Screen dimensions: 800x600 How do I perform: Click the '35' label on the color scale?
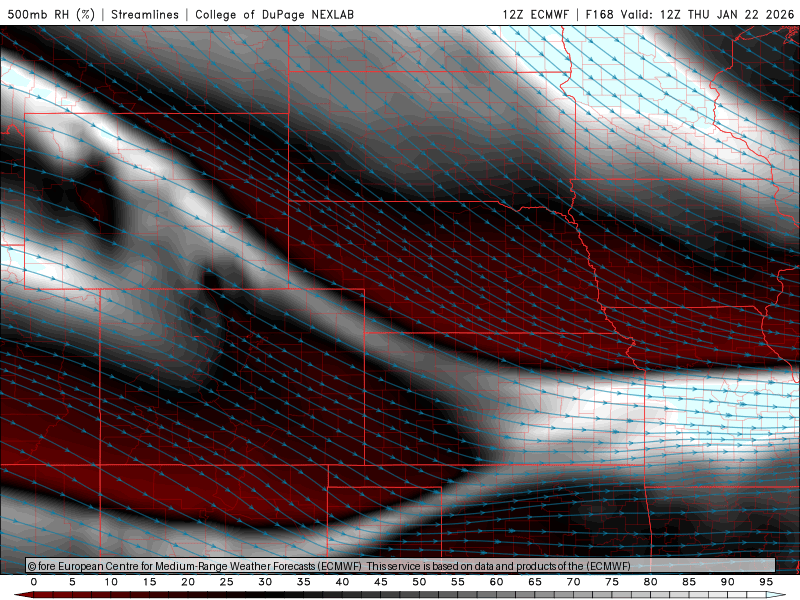[304, 582]
